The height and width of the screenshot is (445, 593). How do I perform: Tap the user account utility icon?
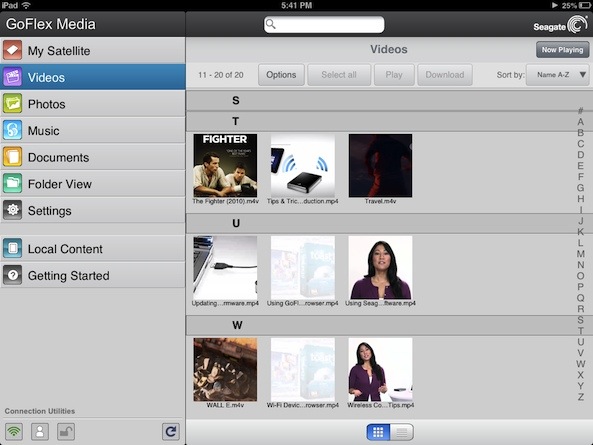tap(40, 432)
